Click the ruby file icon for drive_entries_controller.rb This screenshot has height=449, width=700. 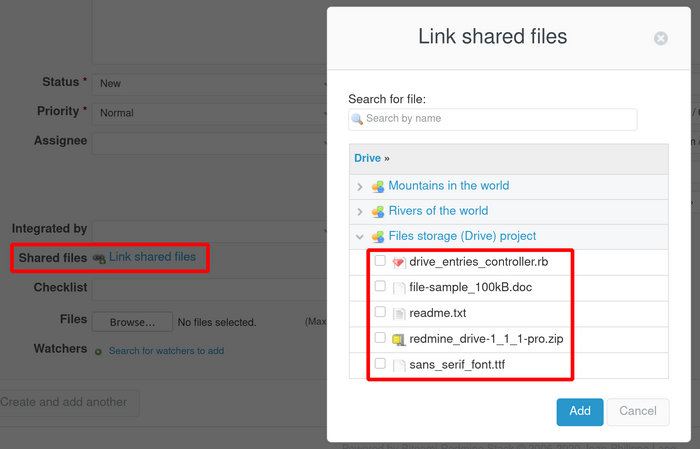tap(398, 262)
